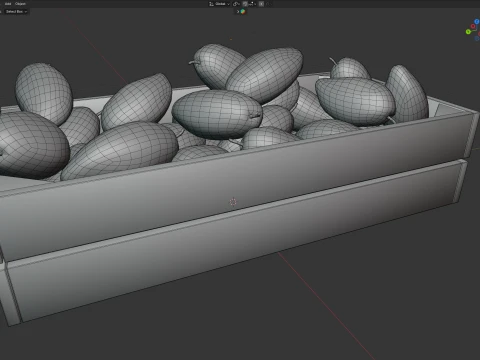Click the transform orientation axes icon
Viewport: 480px width, 360px height.
pos(211,4)
